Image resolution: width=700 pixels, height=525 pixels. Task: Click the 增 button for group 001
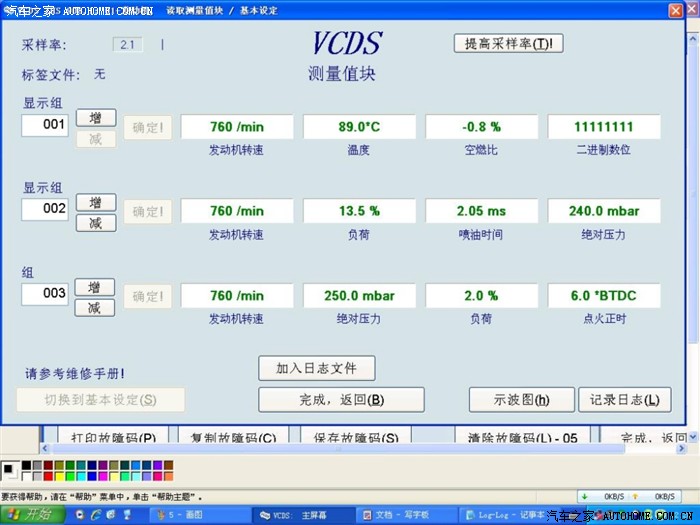94,118
